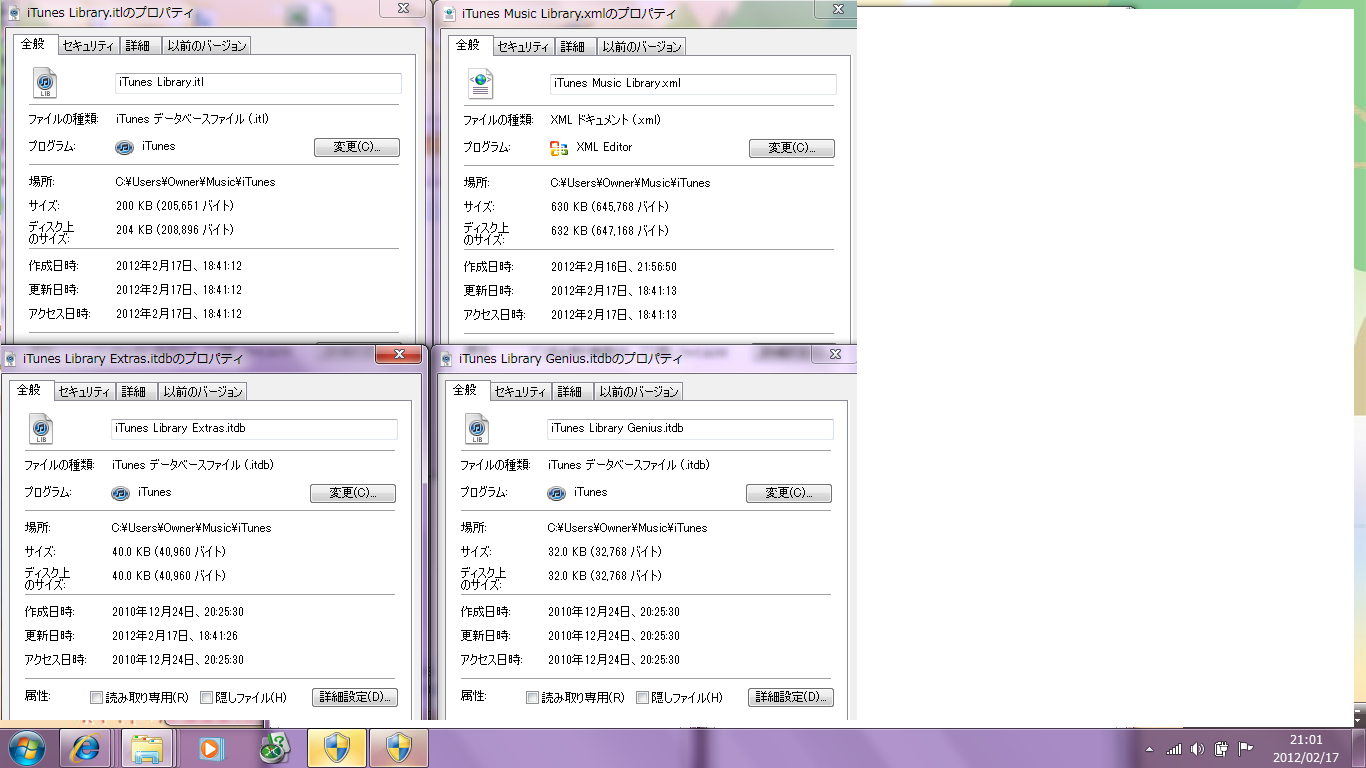The width and height of the screenshot is (1366, 768).
Task: Click the LIB file icon in iTunes Library Extras.itdb properties
Action: (x=41, y=428)
